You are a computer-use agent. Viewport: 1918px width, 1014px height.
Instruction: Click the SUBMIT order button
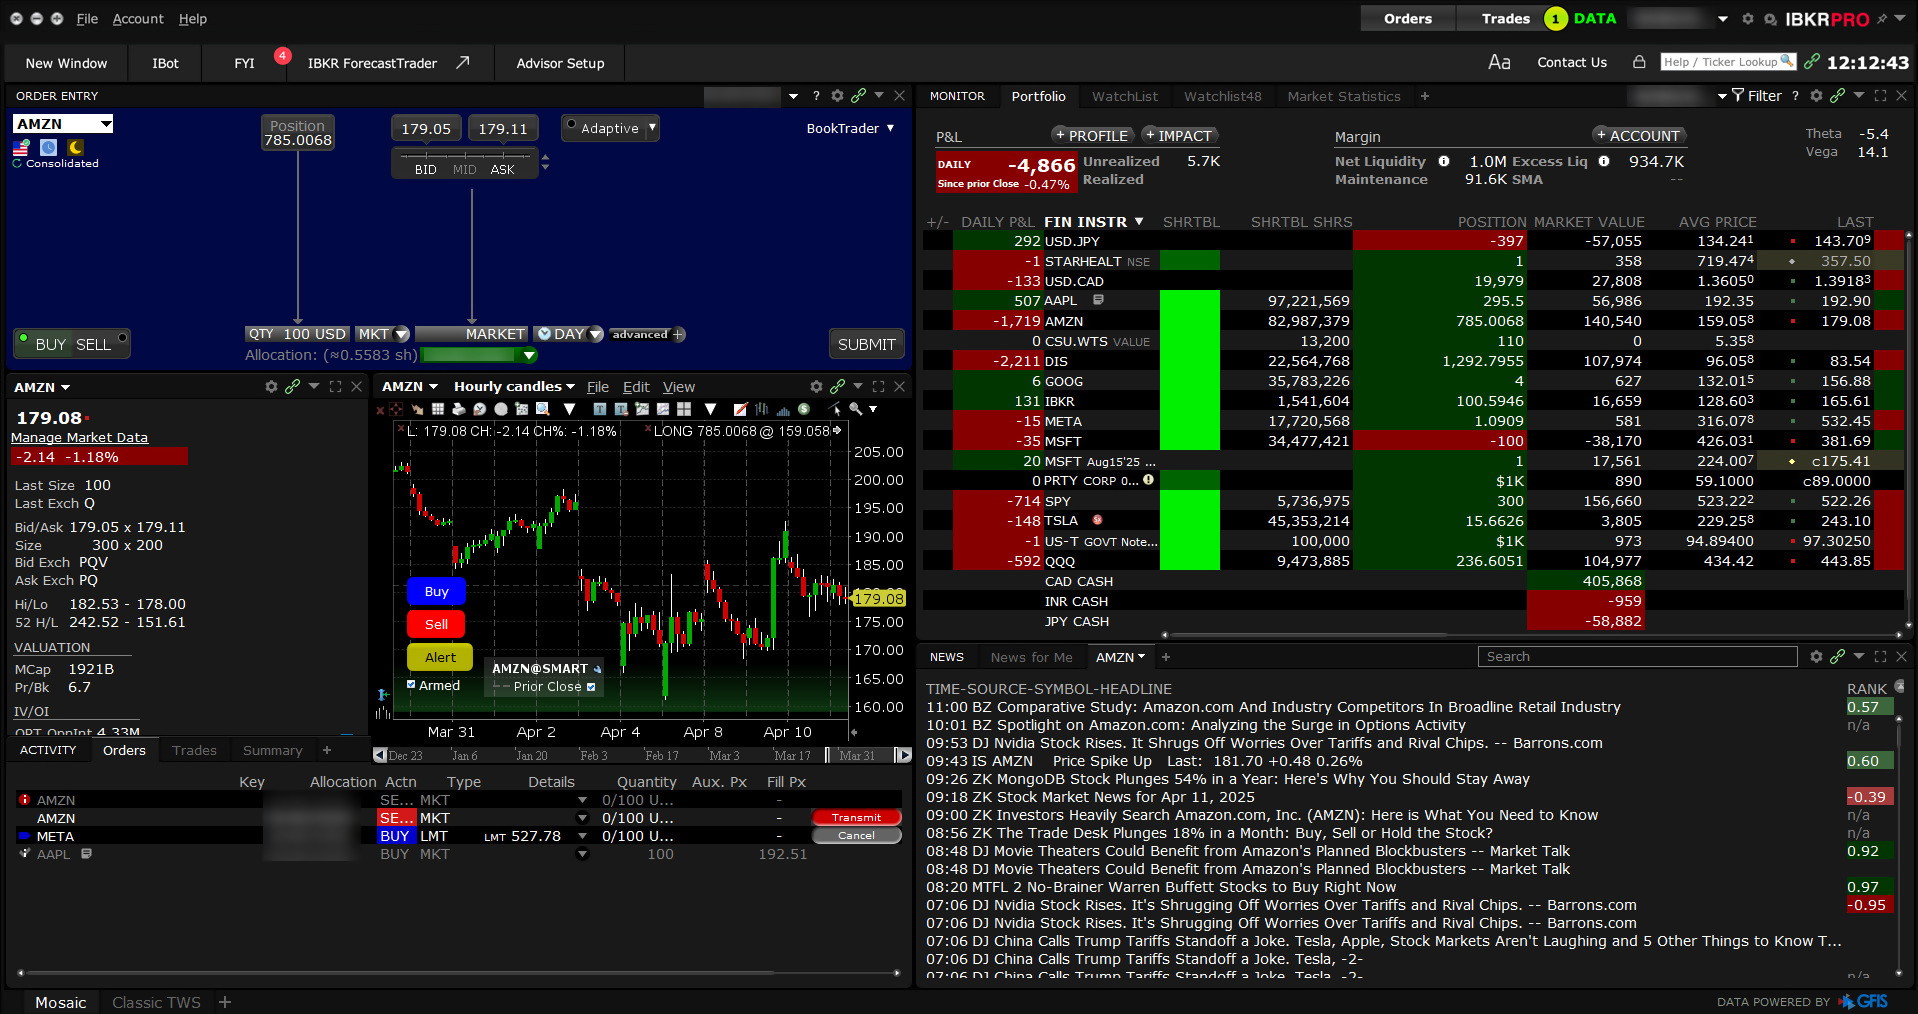[x=866, y=343]
